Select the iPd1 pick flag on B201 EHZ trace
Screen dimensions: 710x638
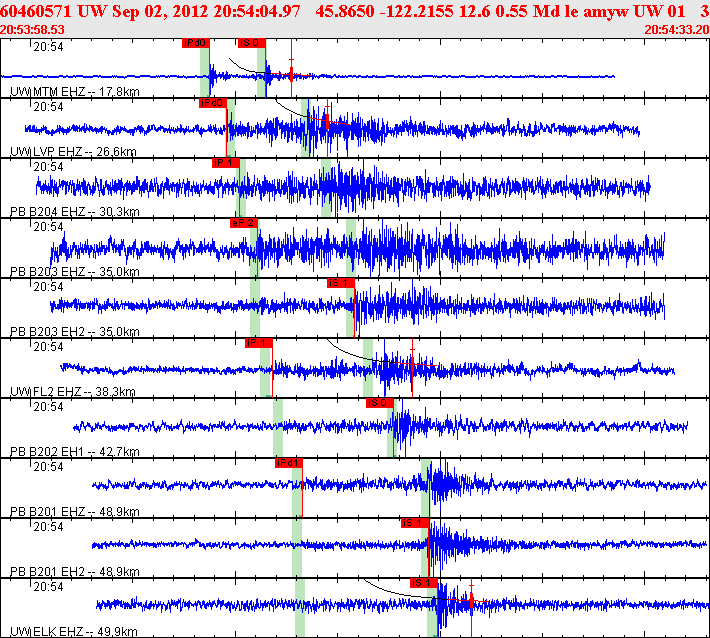[x=289, y=463]
